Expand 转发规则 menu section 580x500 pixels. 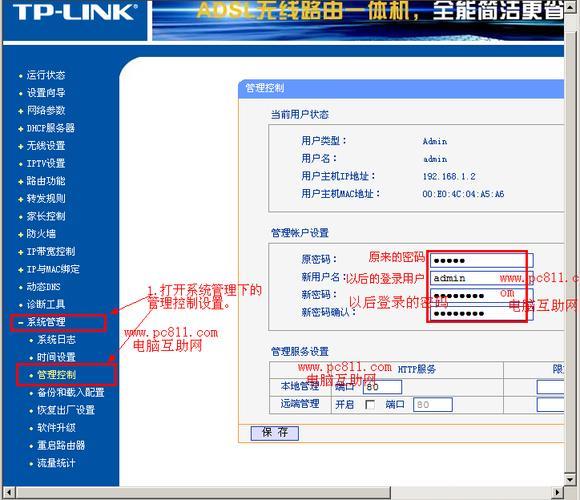(45, 199)
